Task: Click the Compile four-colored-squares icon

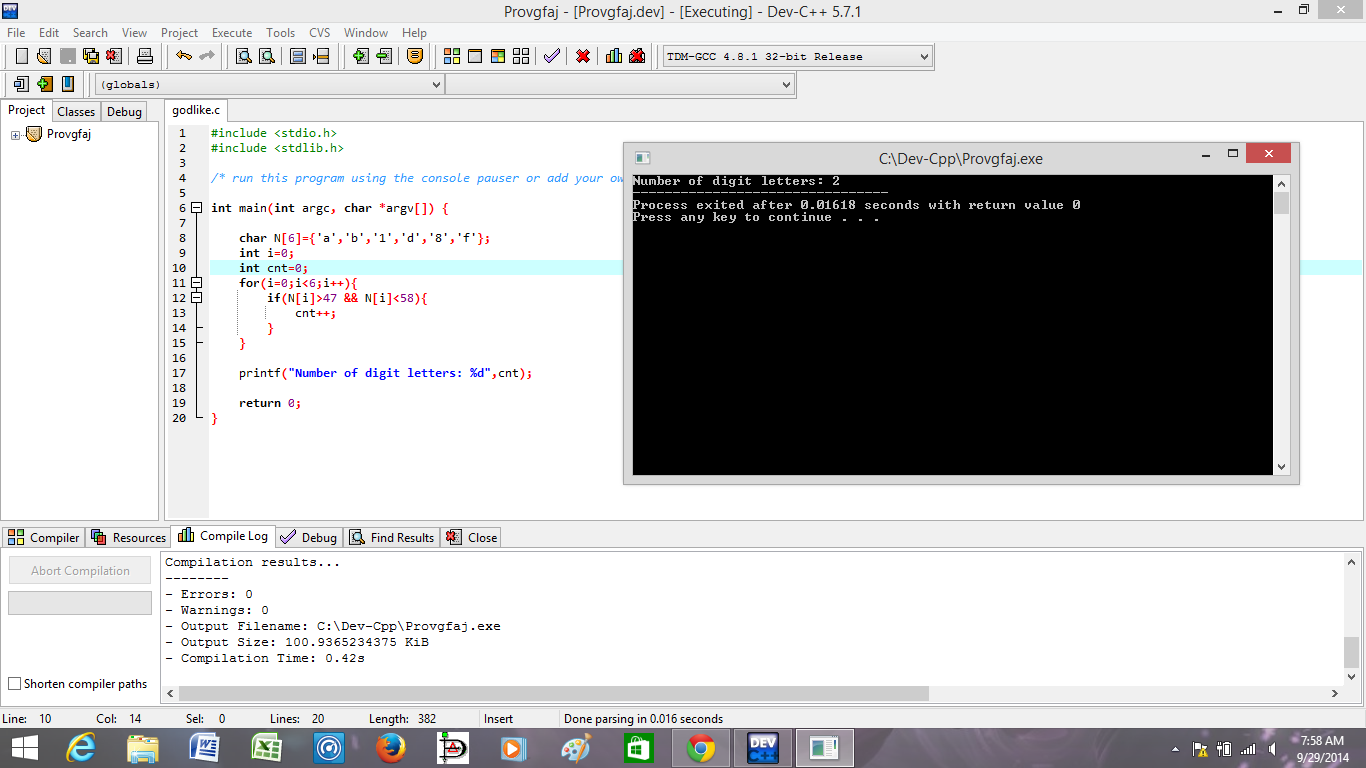Action: tap(452, 56)
